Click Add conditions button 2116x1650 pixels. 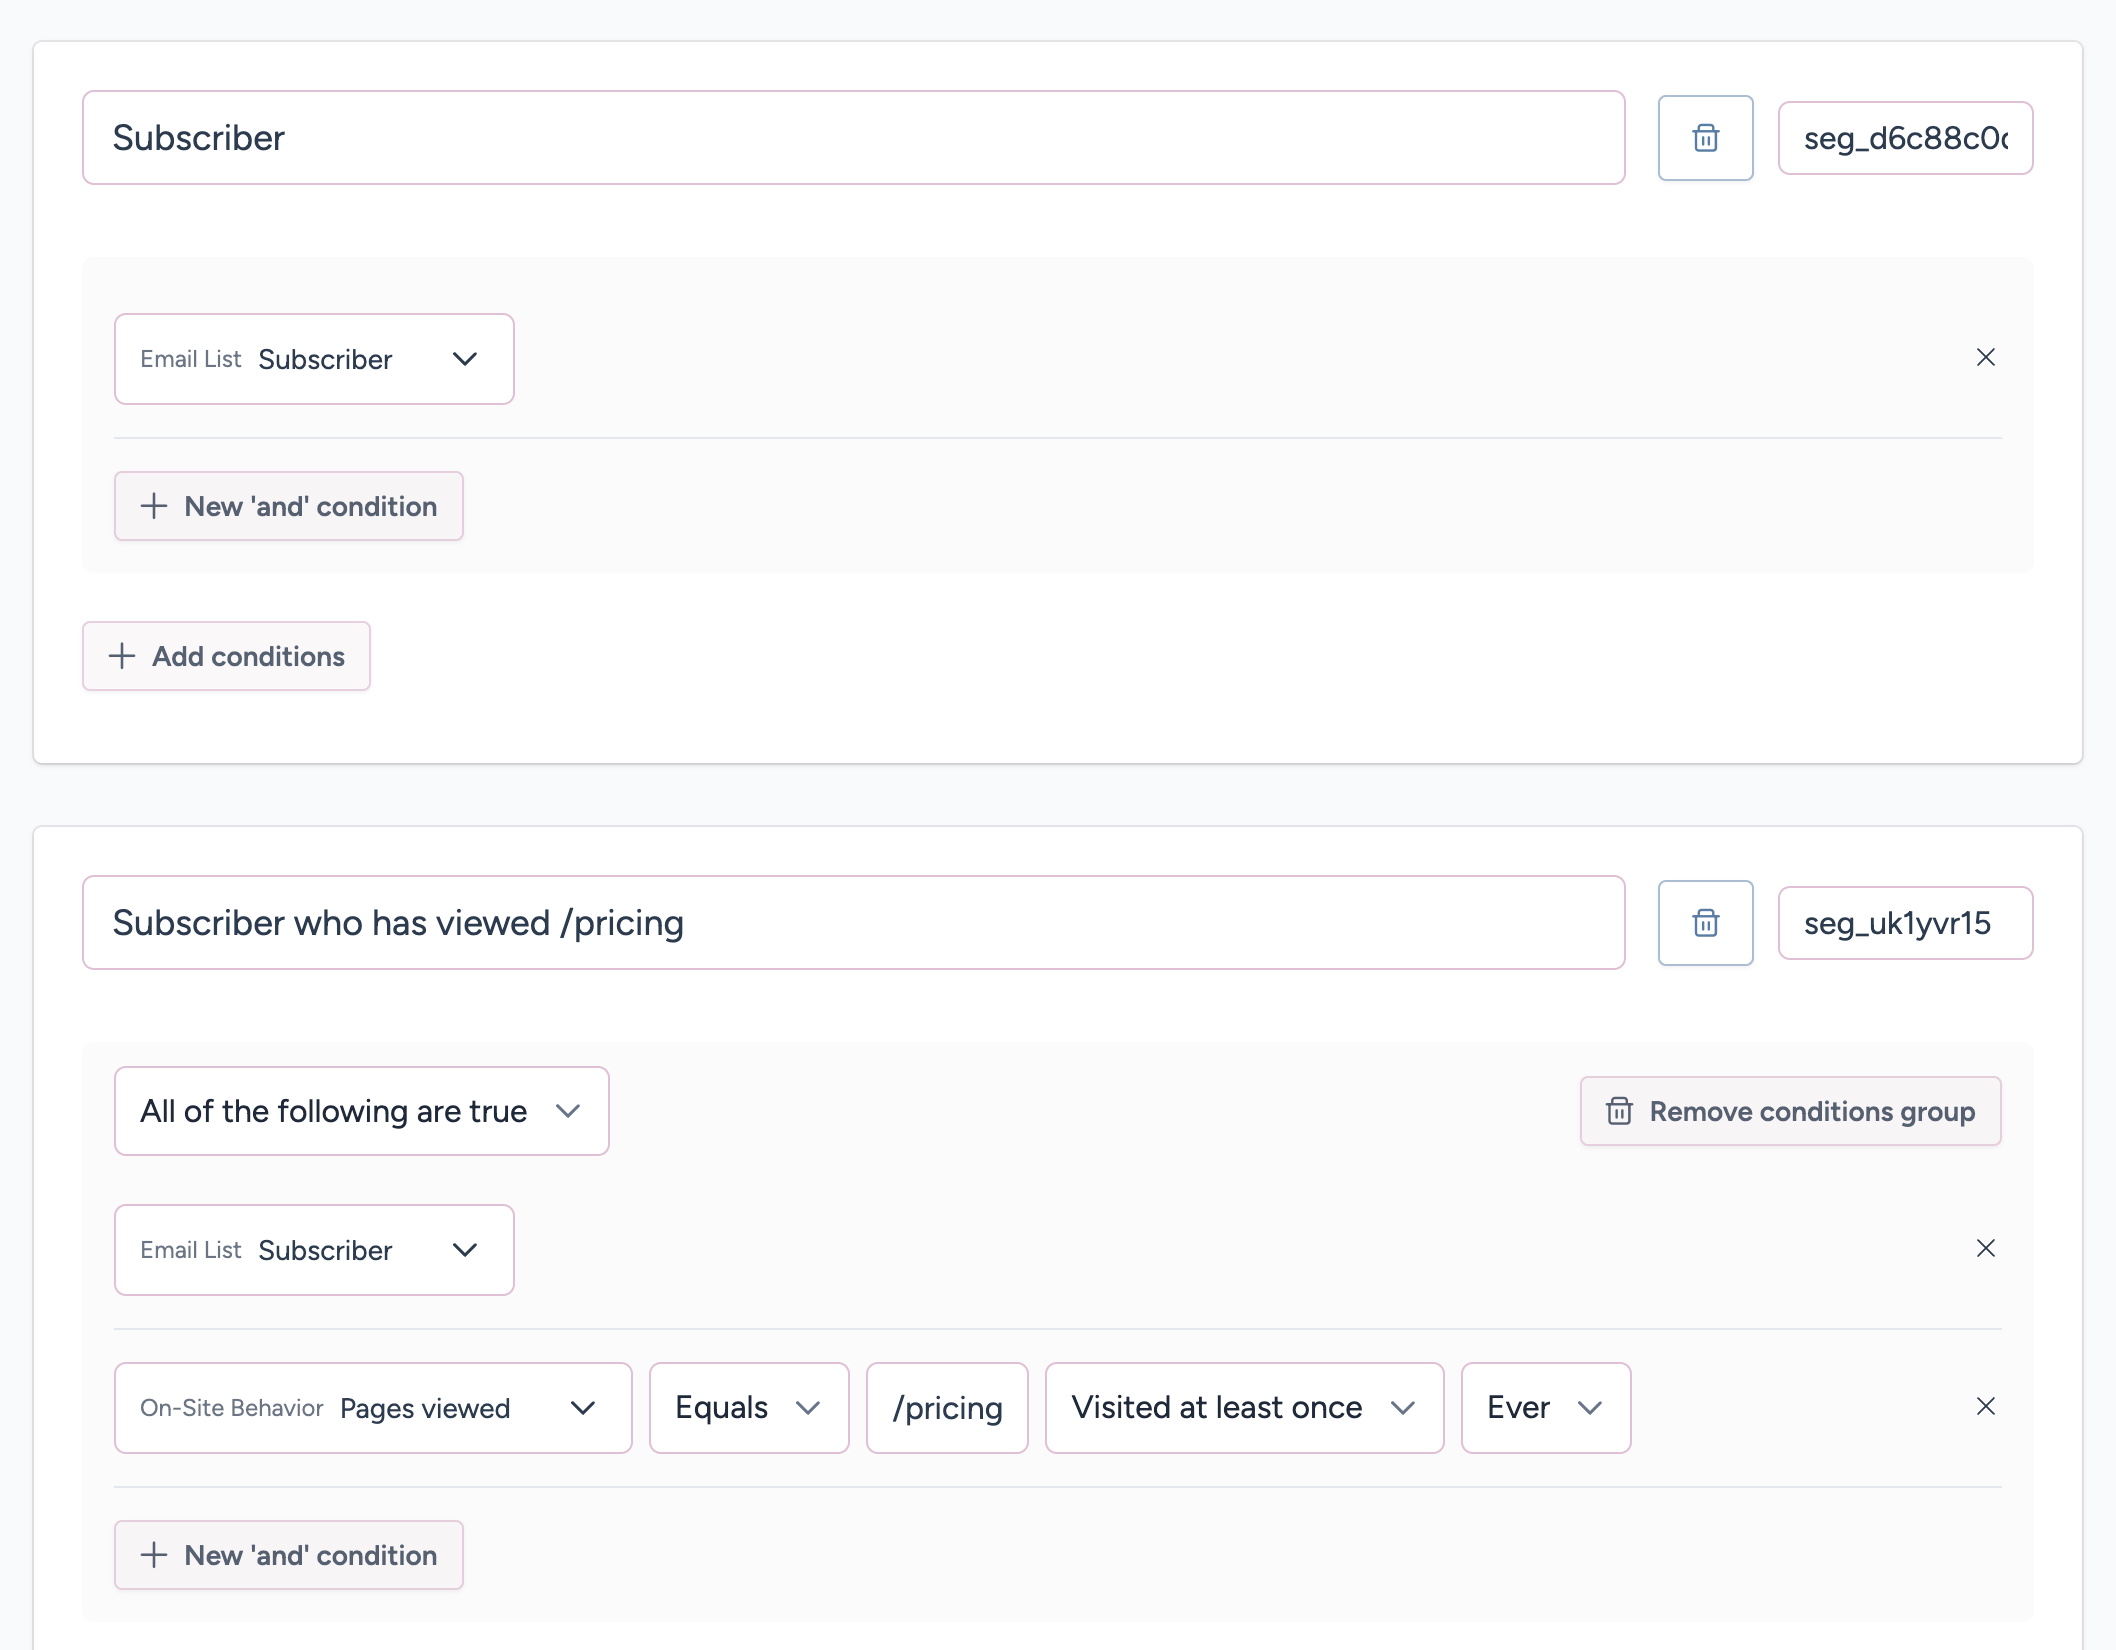coord(227,656)
